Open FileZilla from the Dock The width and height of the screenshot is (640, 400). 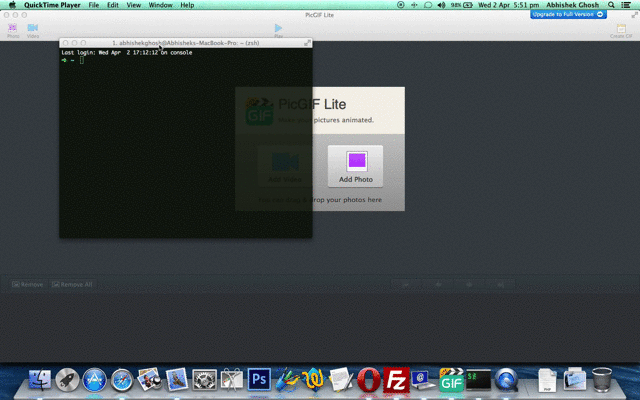point(396,379)
